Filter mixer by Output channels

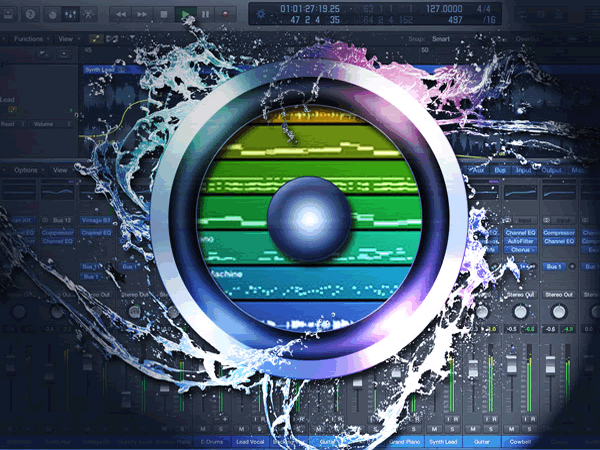(x=552, y=170)
